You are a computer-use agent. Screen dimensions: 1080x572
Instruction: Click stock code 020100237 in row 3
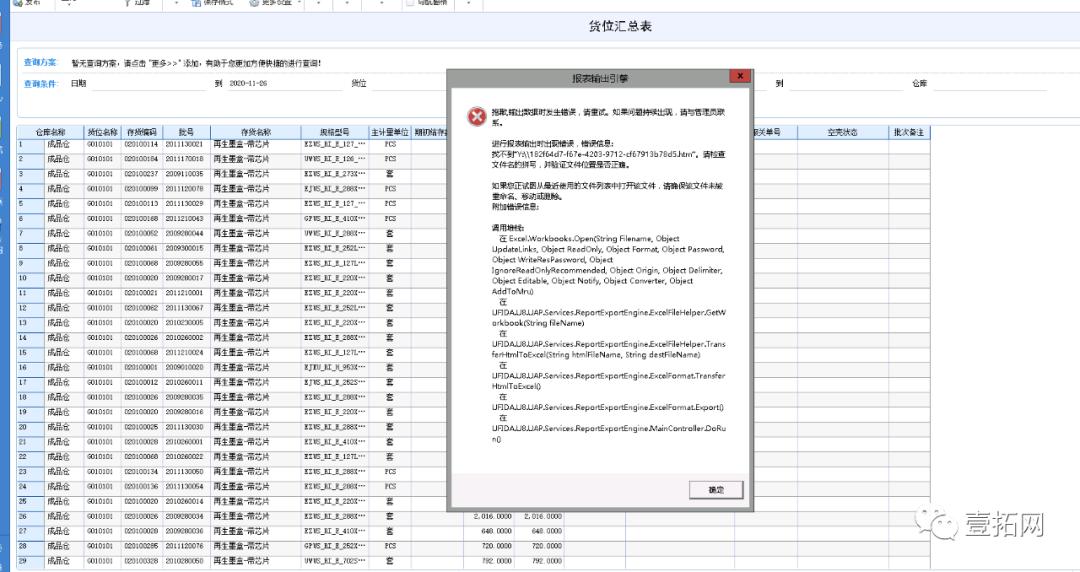coord(141,174)
